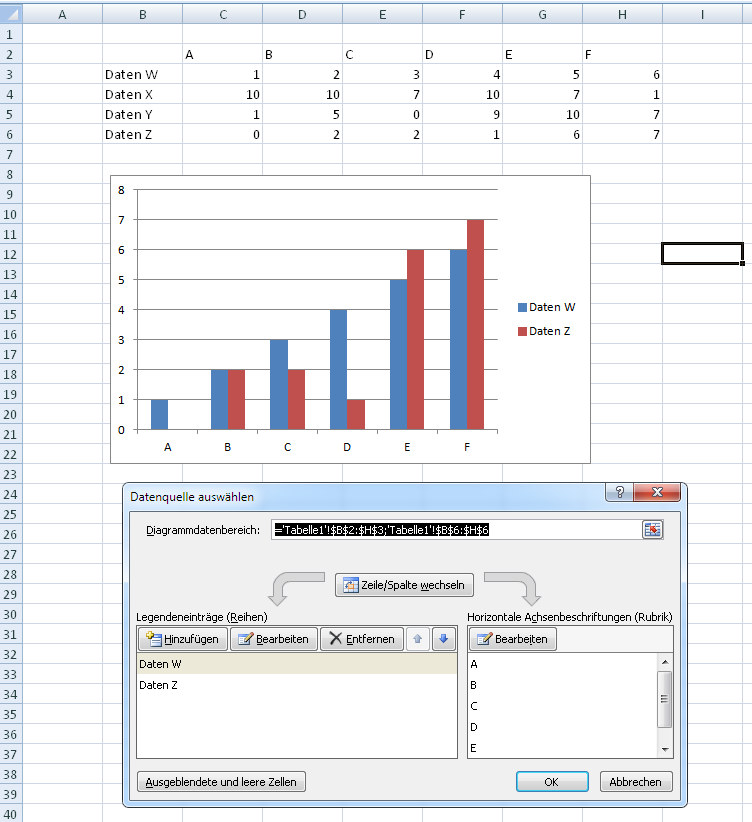This screenshot has width=752, height=822.
Task: Edit the horizontal axis labels with Bearbeiten
Action: pyautogui.click(x=512, y=639)
